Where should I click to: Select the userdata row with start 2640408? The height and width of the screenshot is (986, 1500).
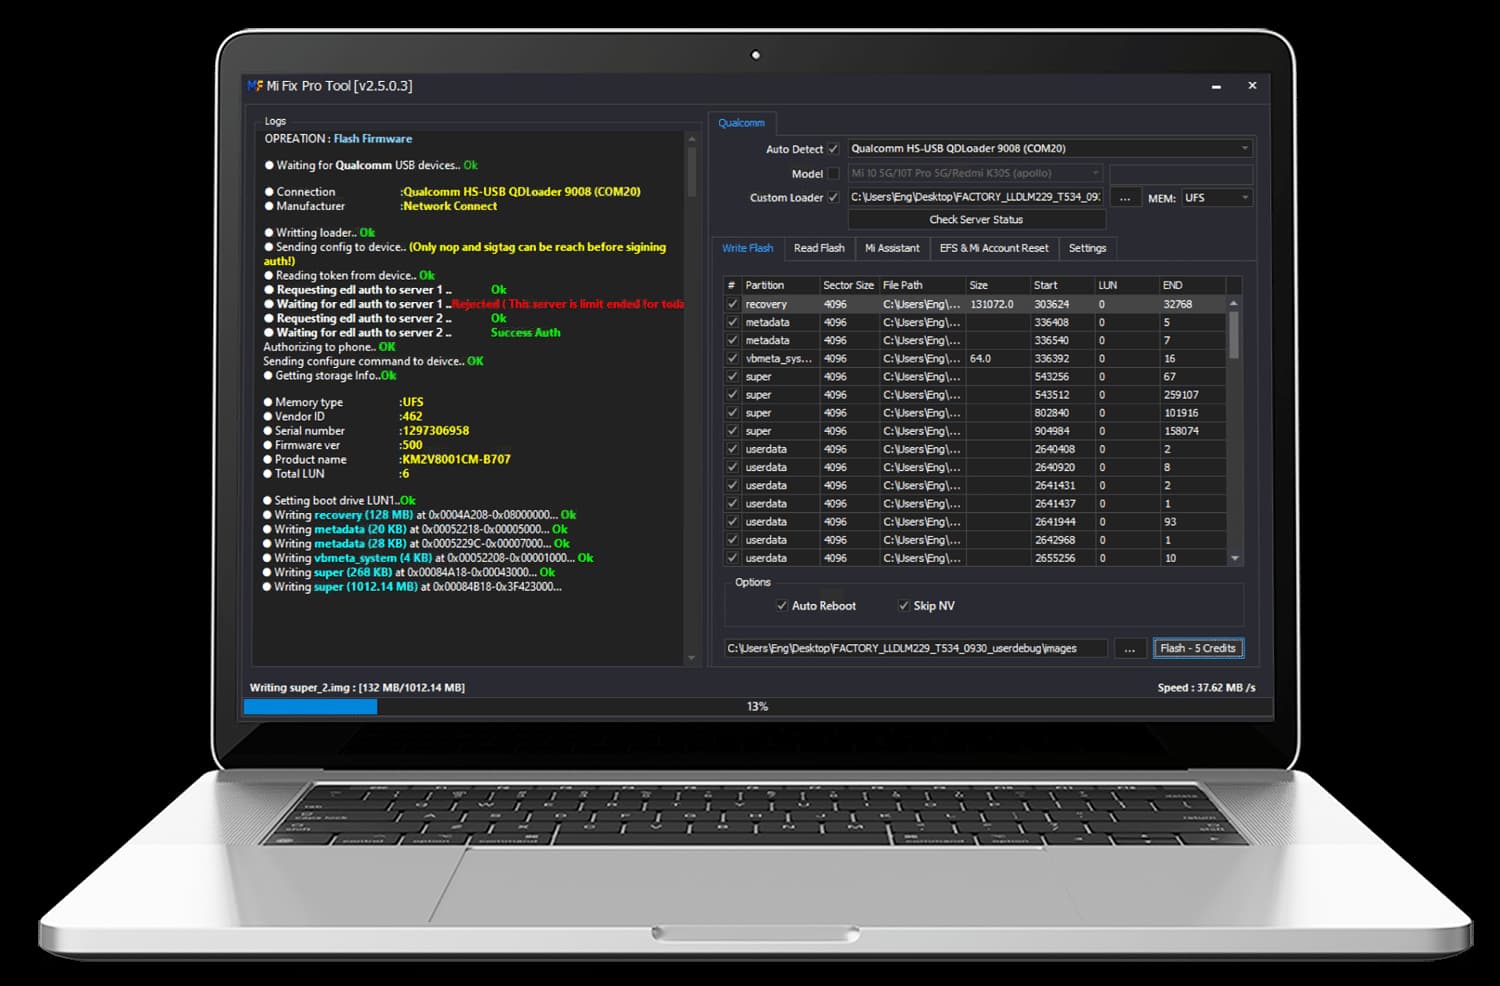(x=975, y=449)
